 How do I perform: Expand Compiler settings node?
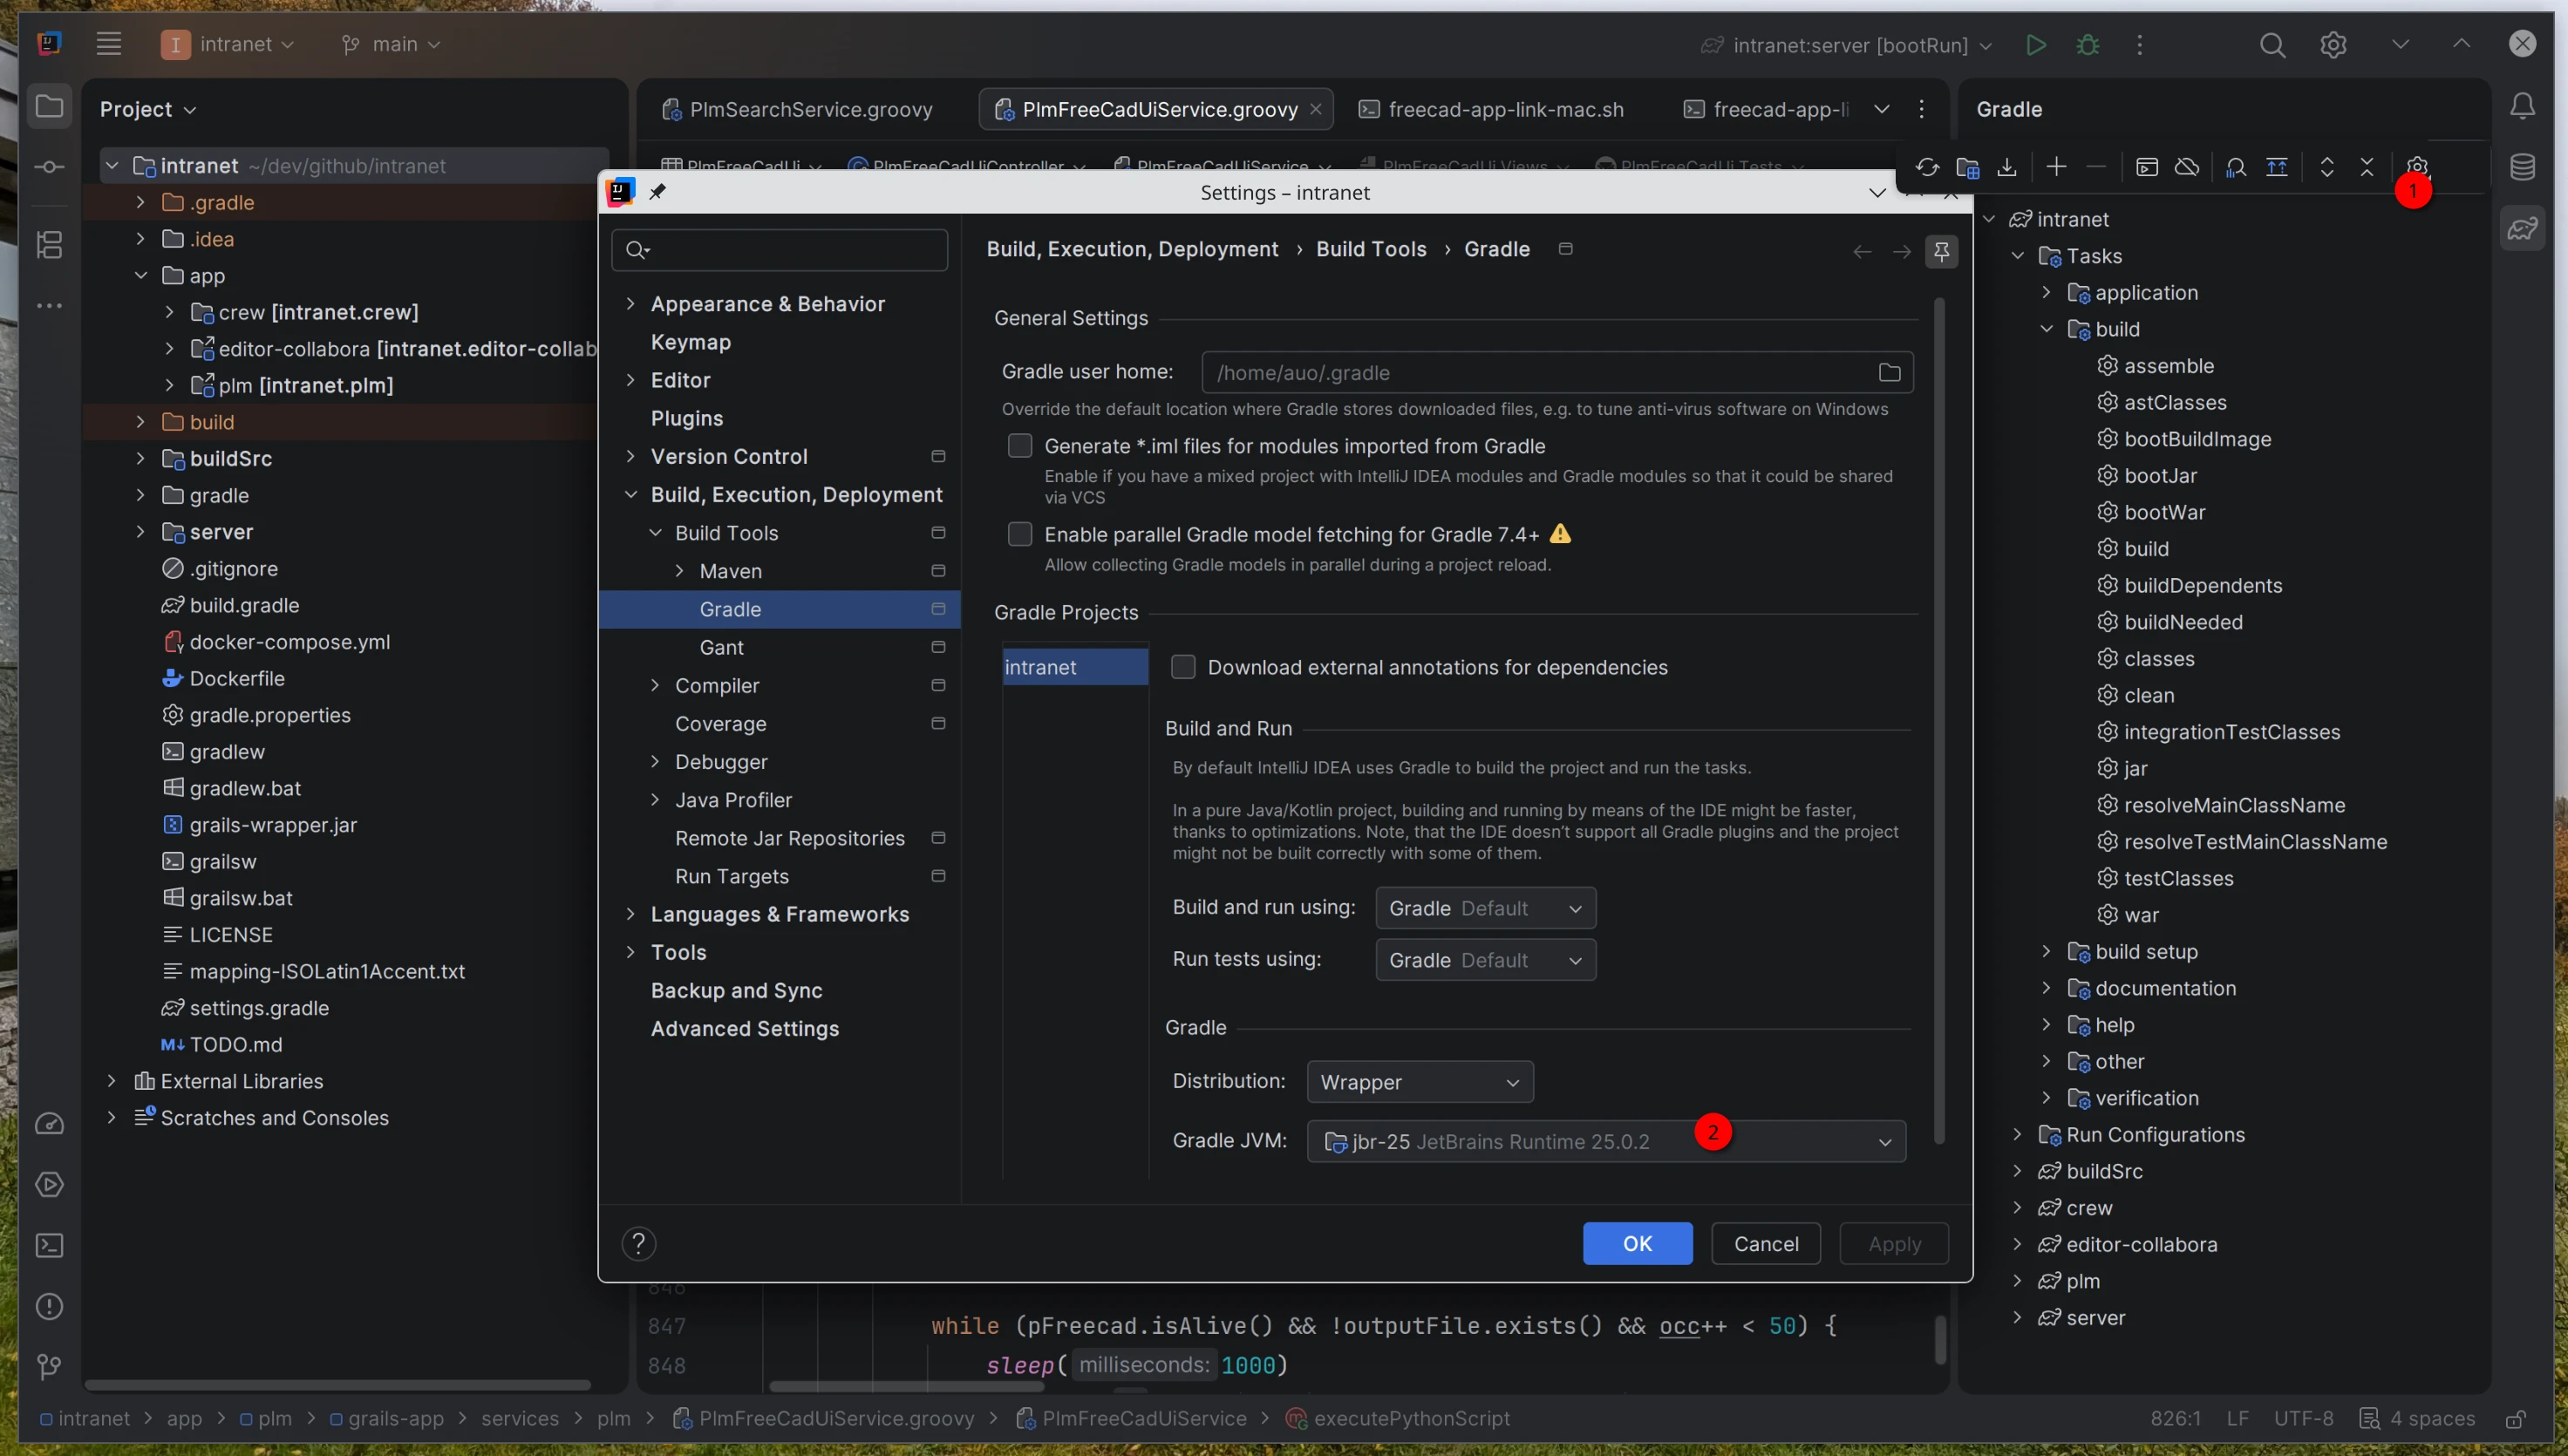click(x=655, y=685)
